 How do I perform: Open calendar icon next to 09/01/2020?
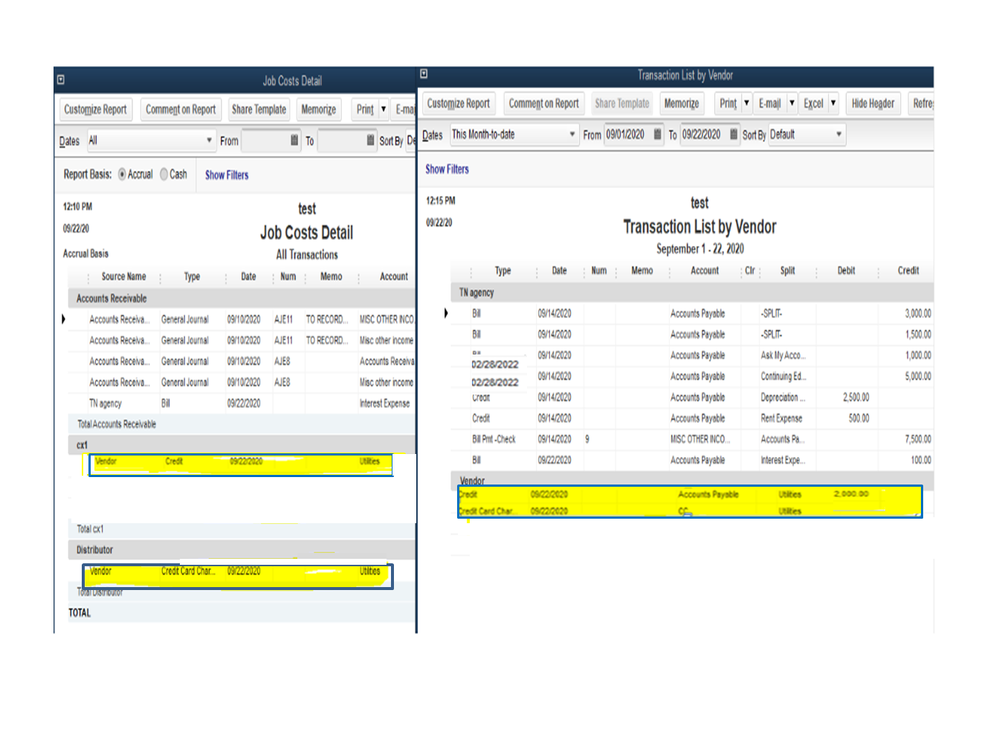click(658, 134)
